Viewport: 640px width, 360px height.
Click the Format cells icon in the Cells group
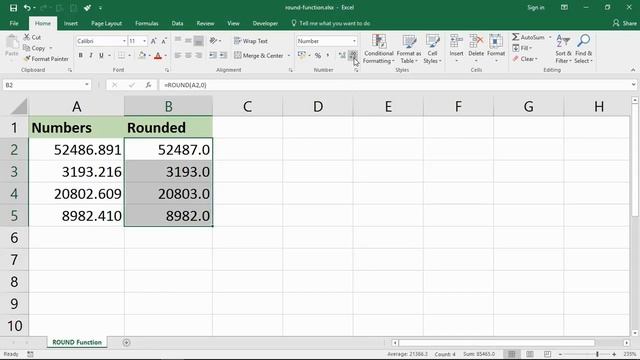point(496,42)
